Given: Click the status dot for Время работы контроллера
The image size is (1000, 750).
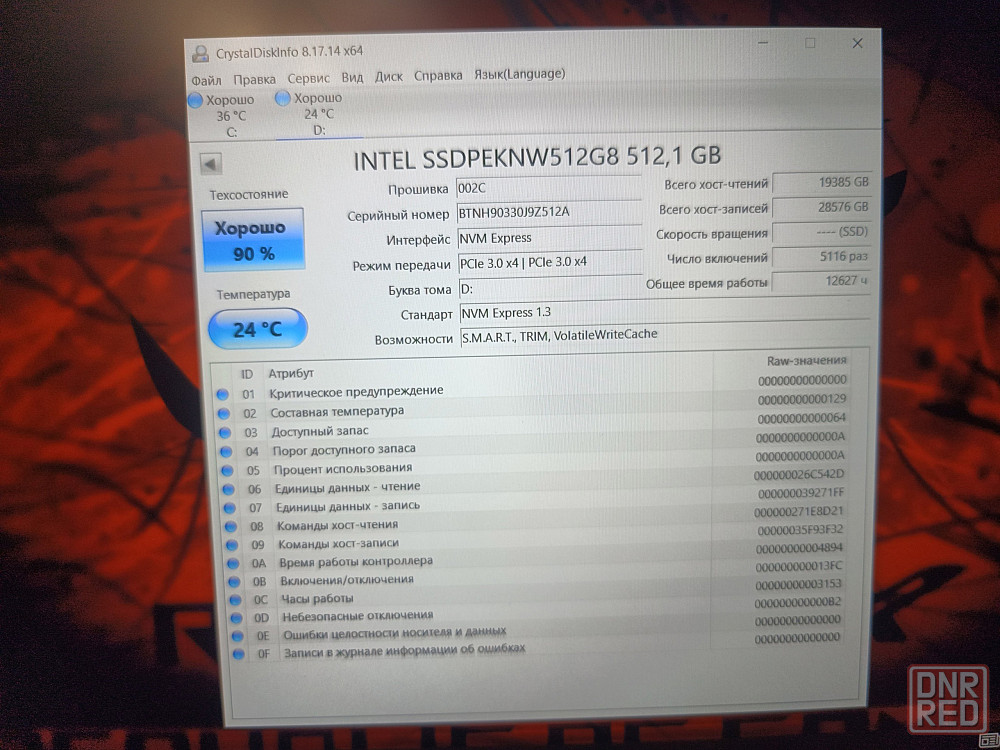Looking at the screenshot, I should pyautogui.click(x=233, y=564).
